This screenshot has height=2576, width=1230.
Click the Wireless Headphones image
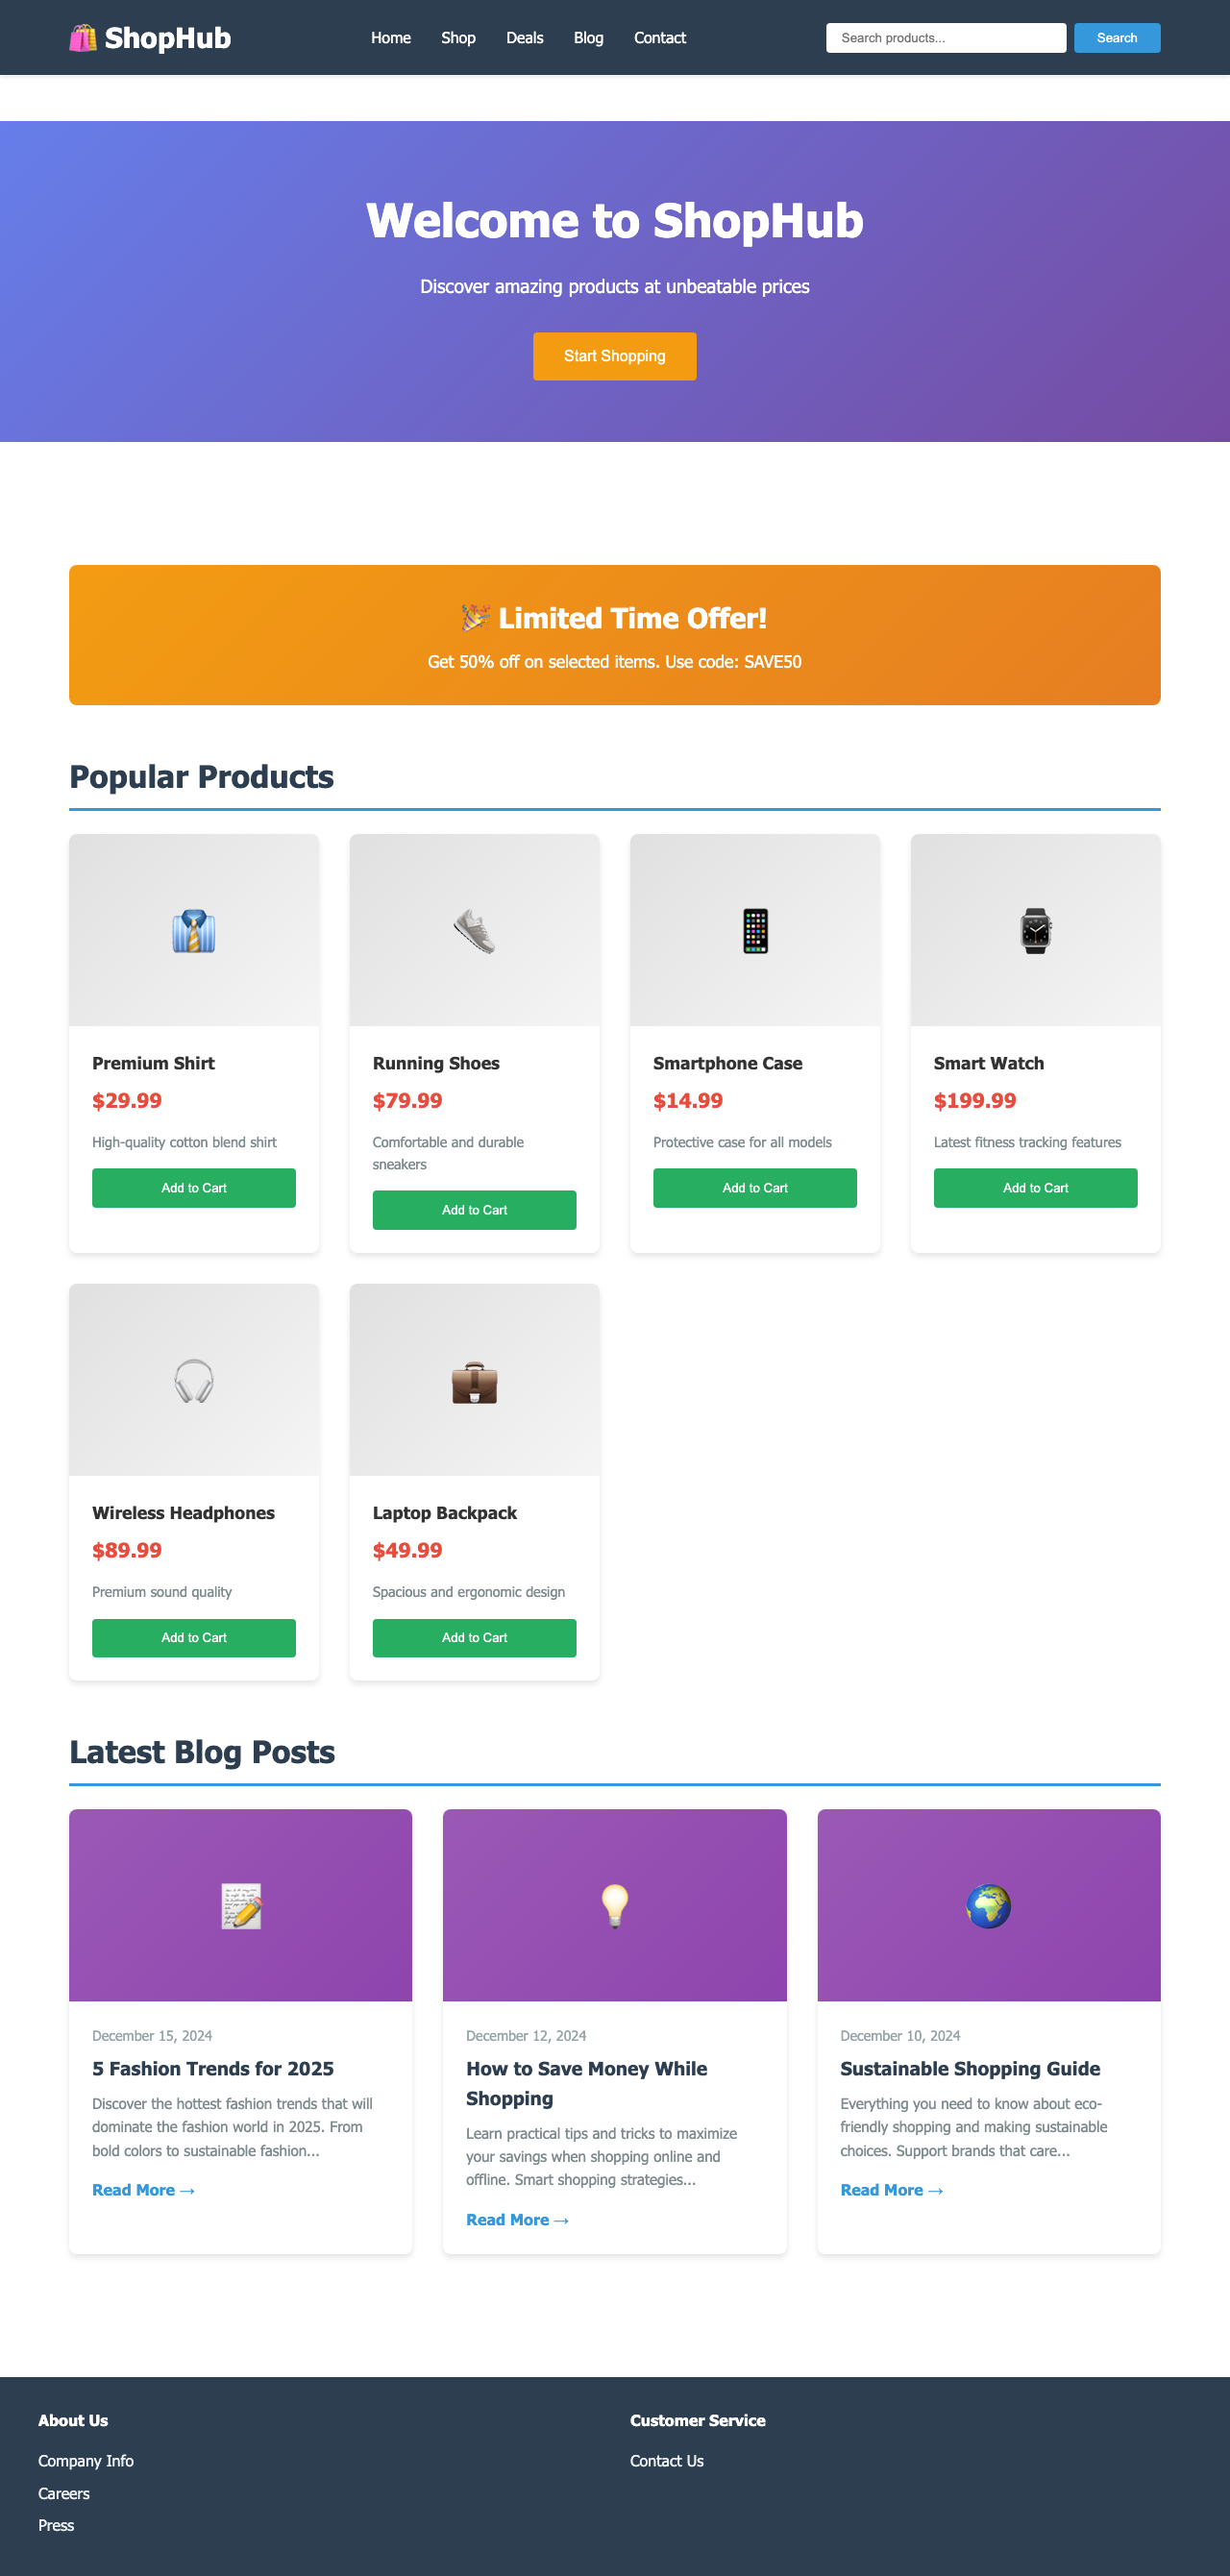click(x=193, y=1379)
